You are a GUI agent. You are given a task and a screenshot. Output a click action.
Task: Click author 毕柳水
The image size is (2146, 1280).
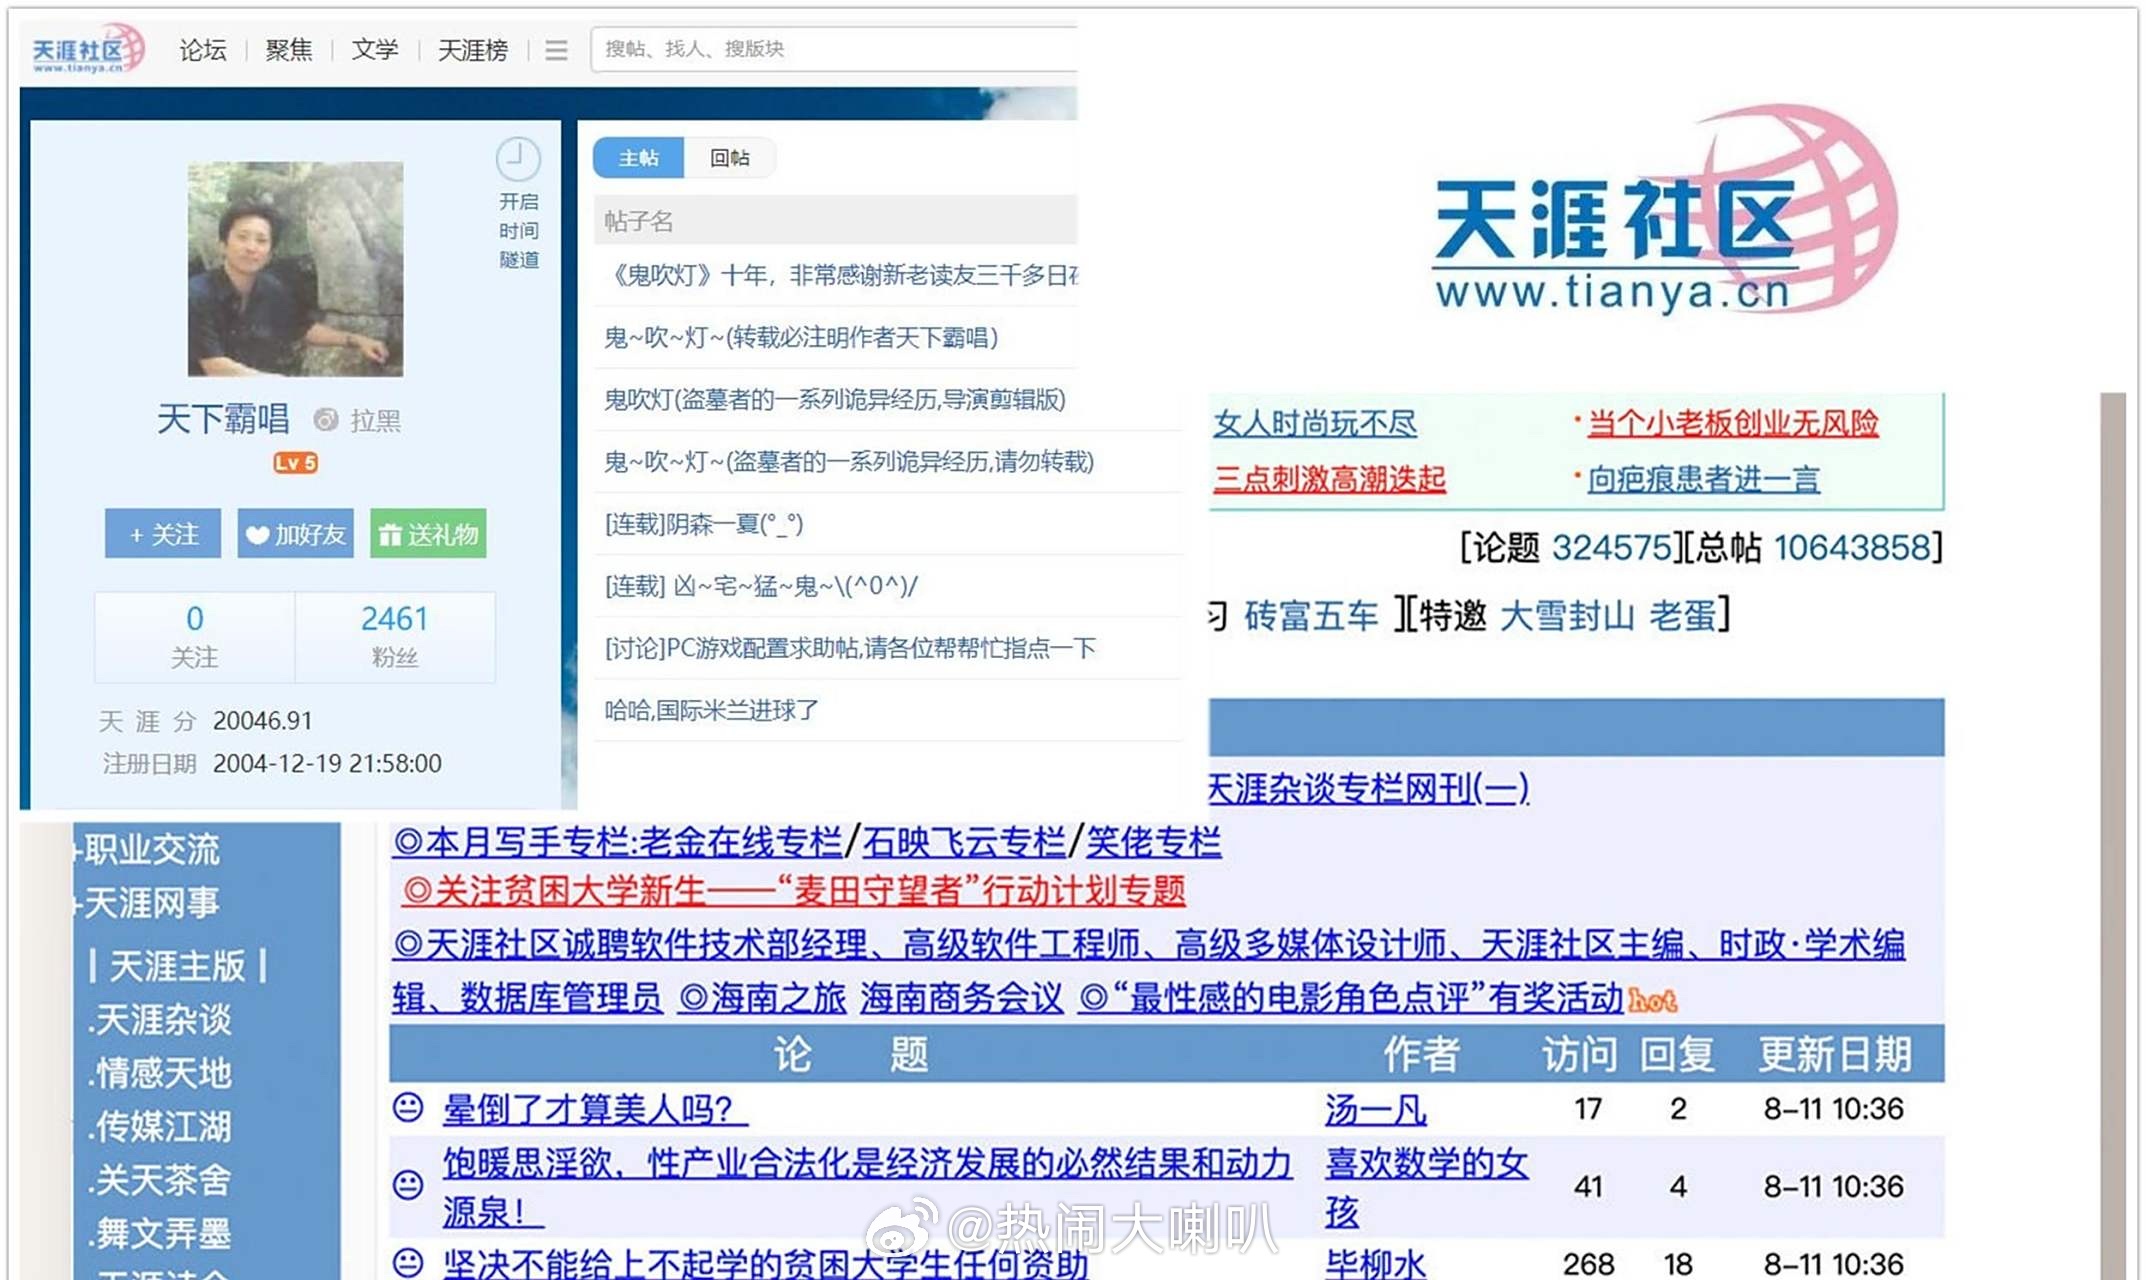tap(1376, 1264)
